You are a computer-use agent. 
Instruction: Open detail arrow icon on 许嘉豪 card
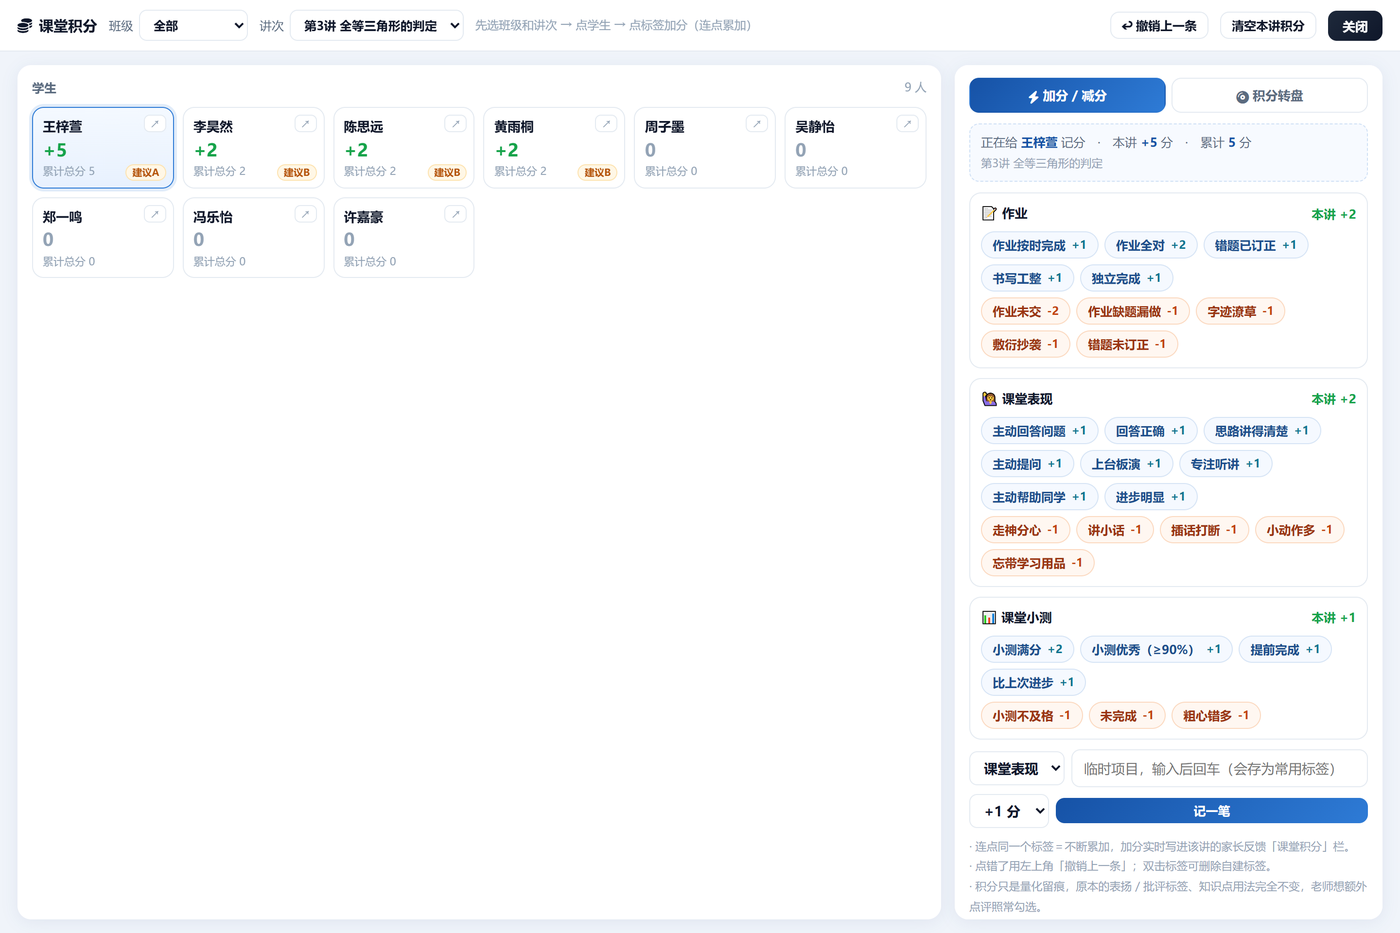(456, 214)
